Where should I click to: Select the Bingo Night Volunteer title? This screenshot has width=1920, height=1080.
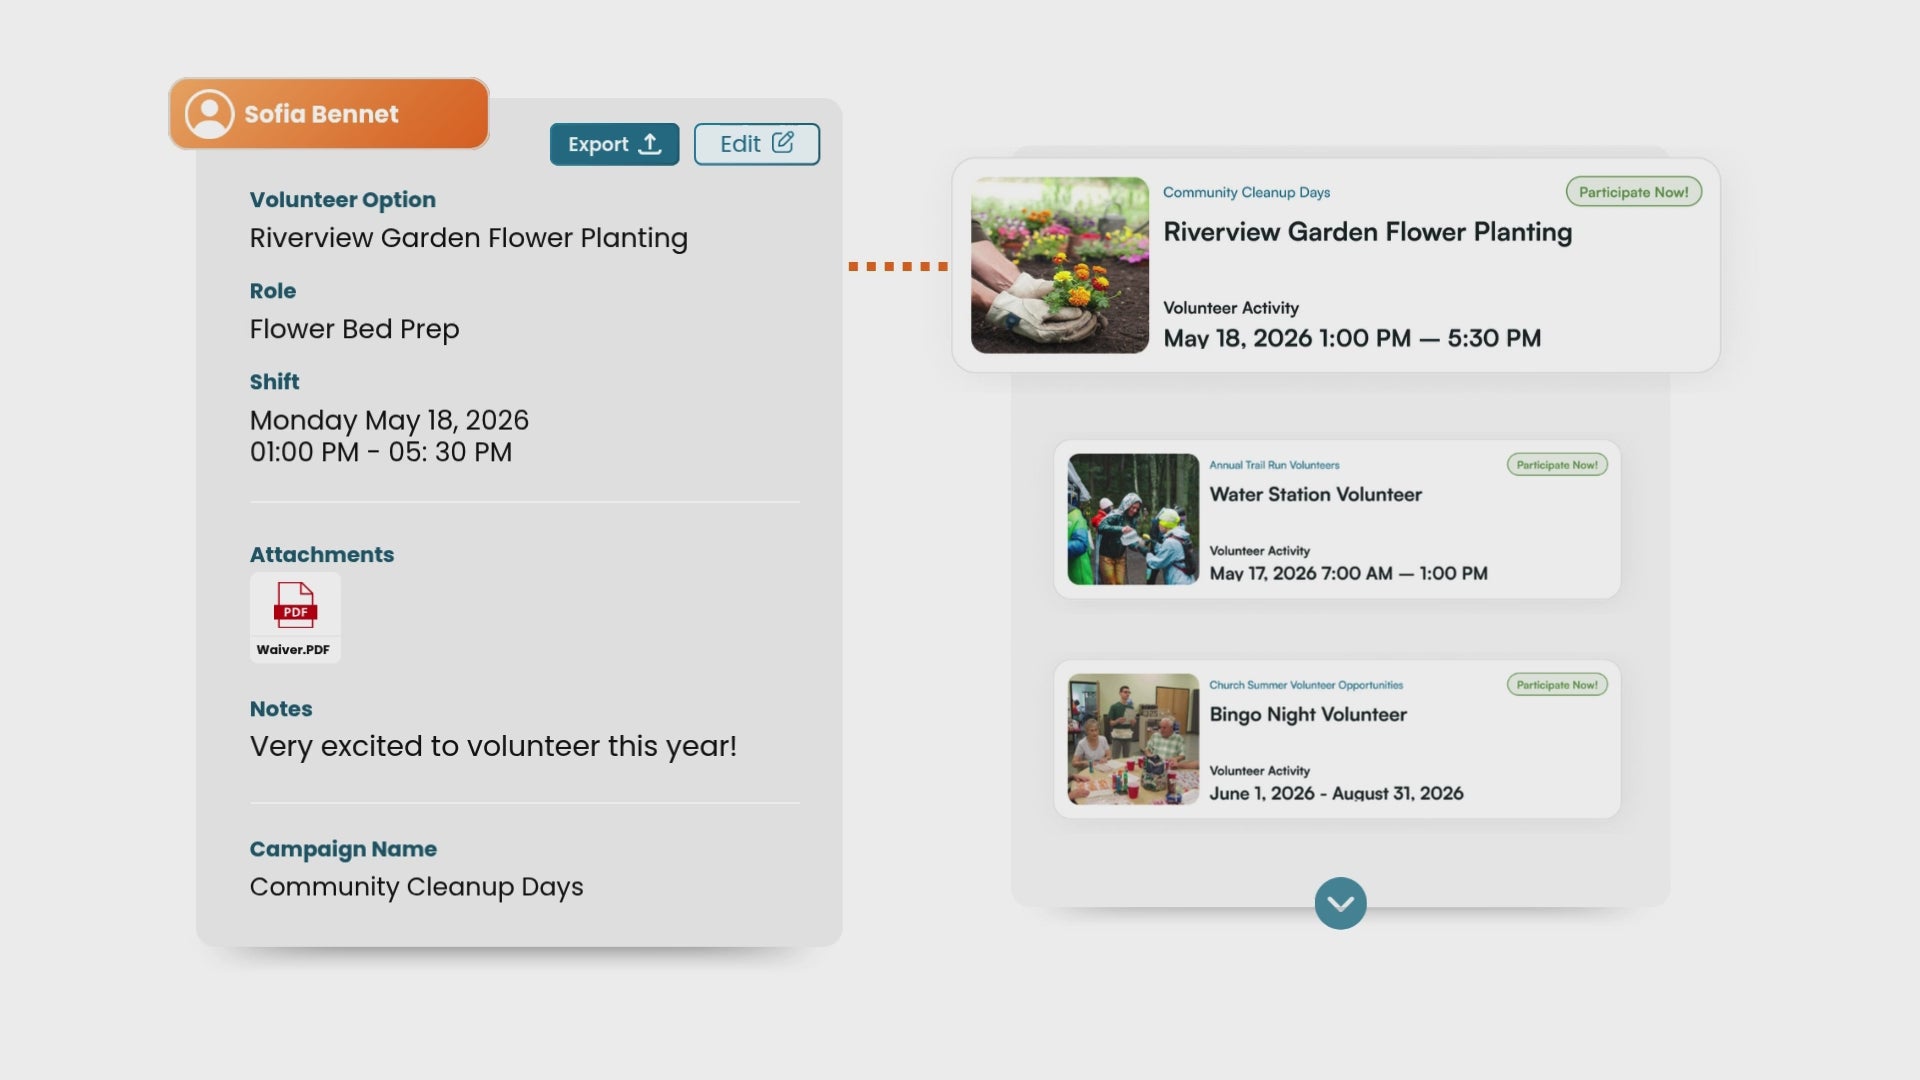(1307, 714)
